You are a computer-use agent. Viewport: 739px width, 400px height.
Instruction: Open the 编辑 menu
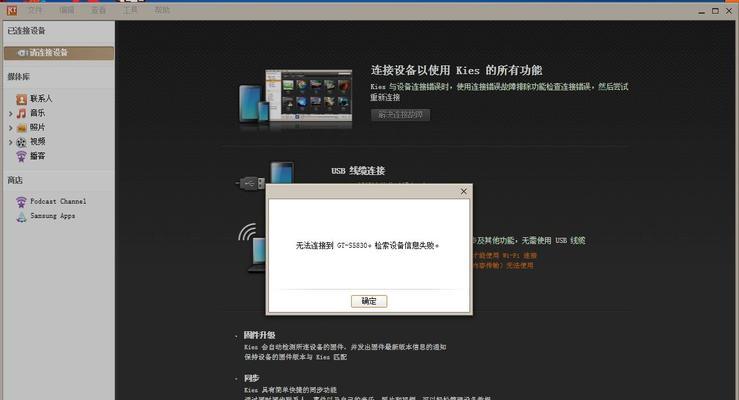tap(67, 10)
